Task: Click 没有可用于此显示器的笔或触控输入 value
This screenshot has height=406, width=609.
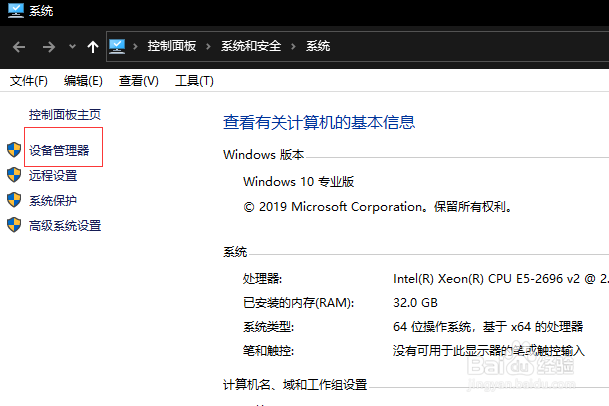Action: tap(489, 351)
